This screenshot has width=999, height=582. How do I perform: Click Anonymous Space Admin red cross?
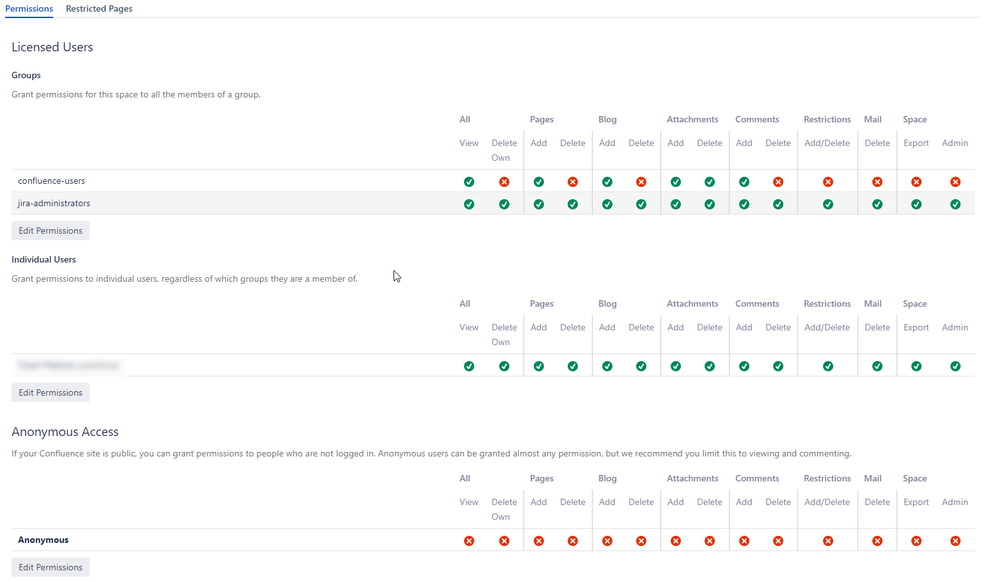[955, 541]
